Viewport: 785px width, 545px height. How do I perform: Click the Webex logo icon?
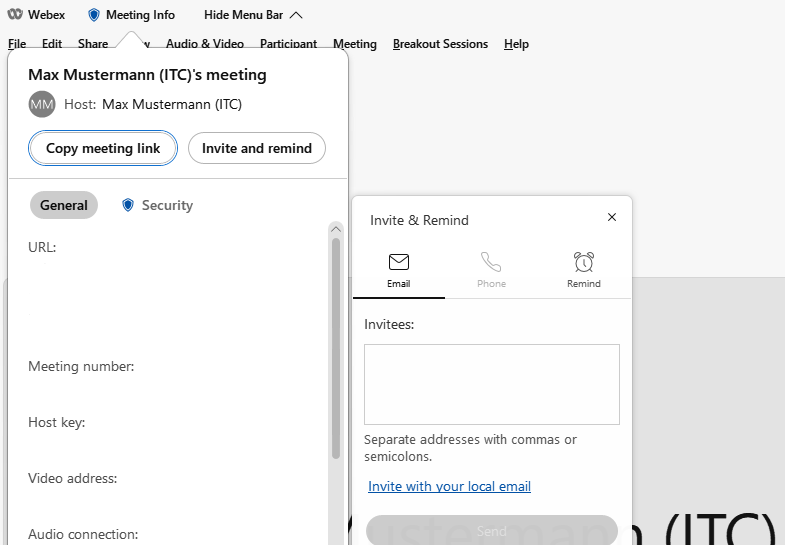[15, 15]
